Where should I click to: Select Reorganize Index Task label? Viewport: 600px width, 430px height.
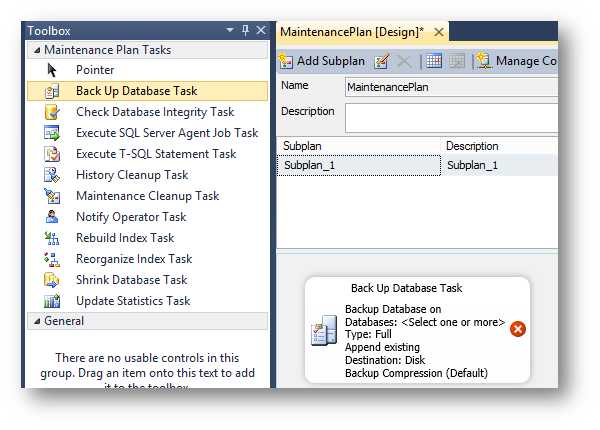point(134,259)
